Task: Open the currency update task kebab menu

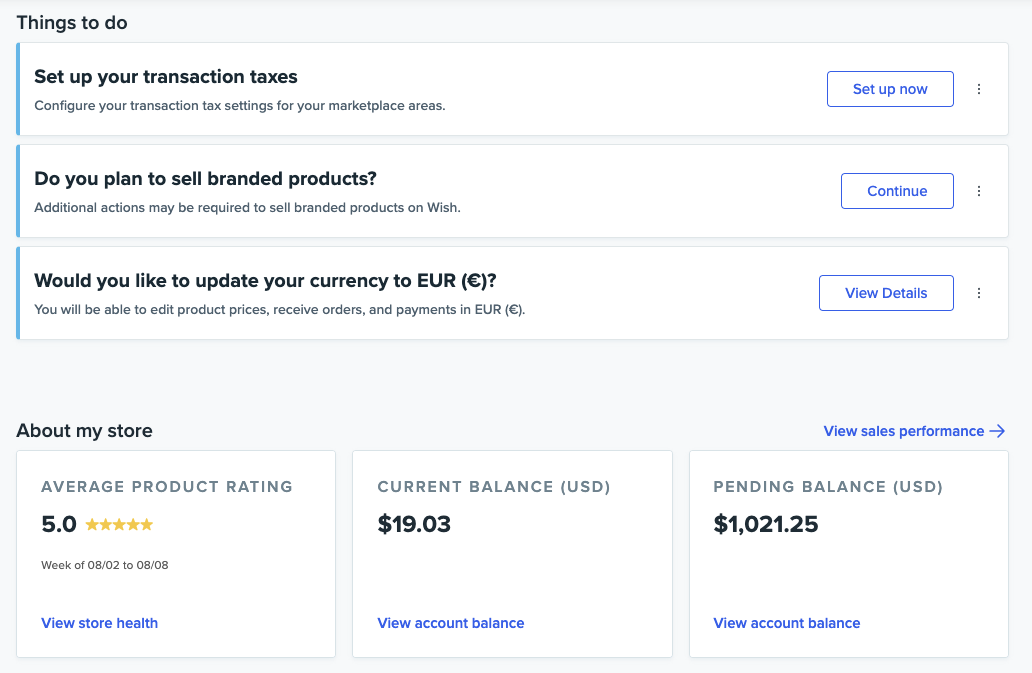Action: click(x=979, y=292)
